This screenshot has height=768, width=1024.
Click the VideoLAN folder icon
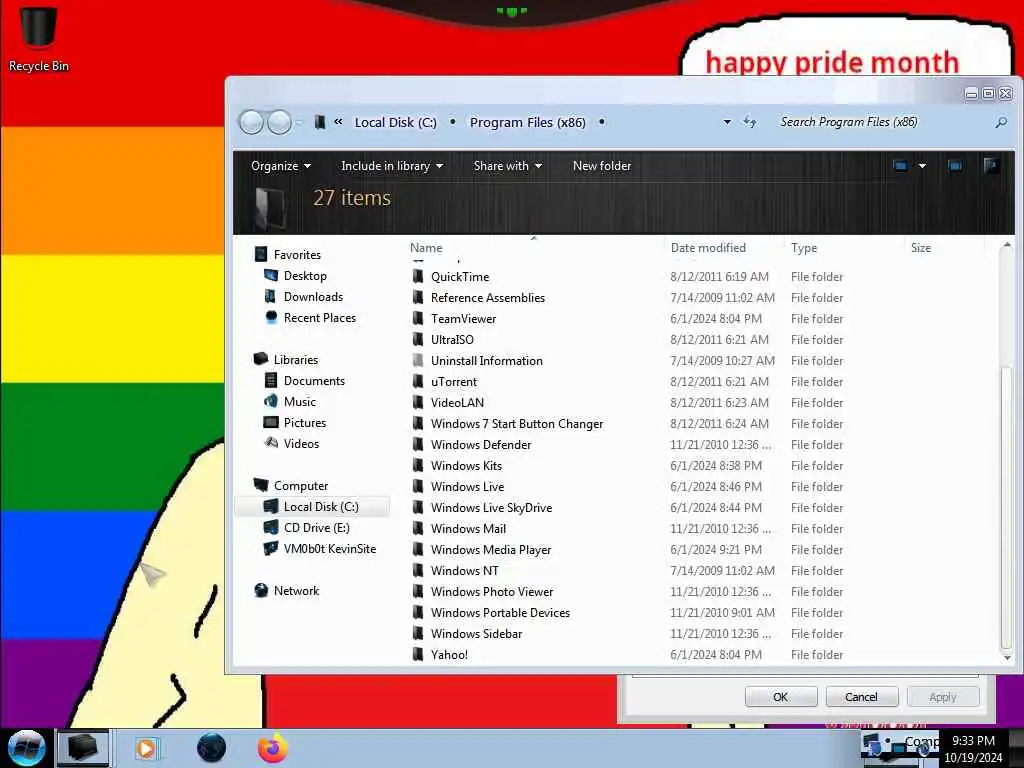pos(418,402)
